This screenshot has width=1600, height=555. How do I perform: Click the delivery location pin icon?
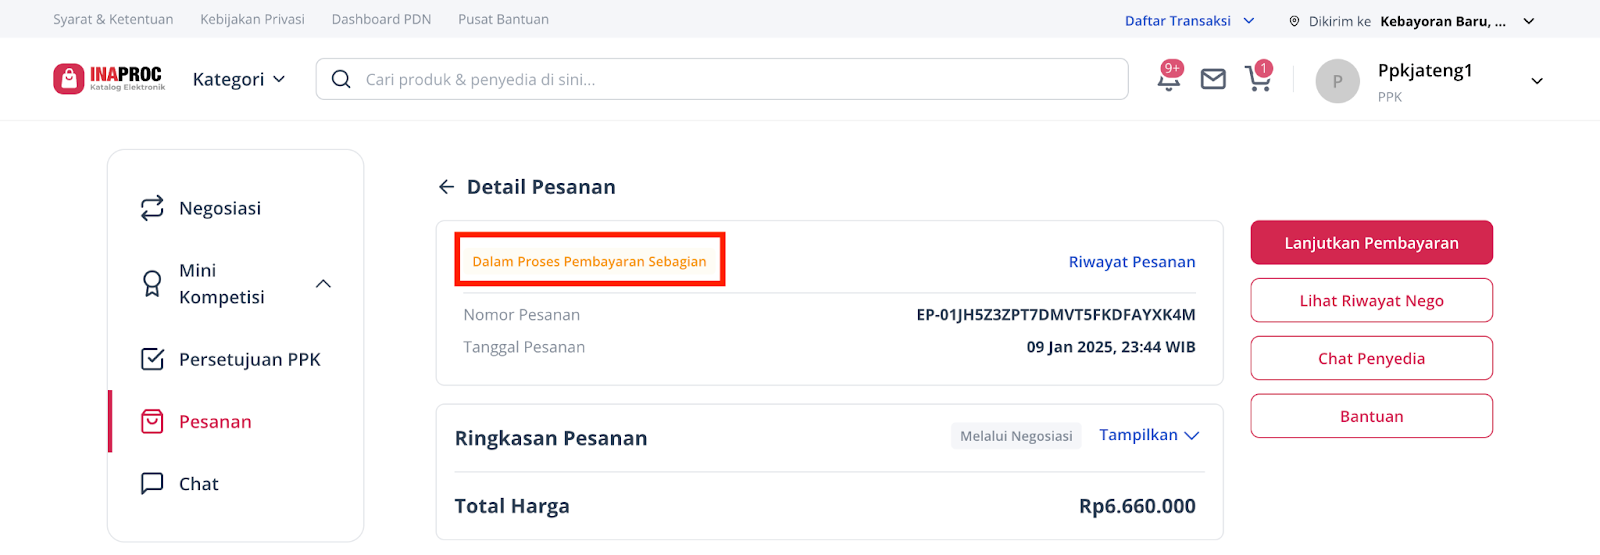tap(1294, 21)
